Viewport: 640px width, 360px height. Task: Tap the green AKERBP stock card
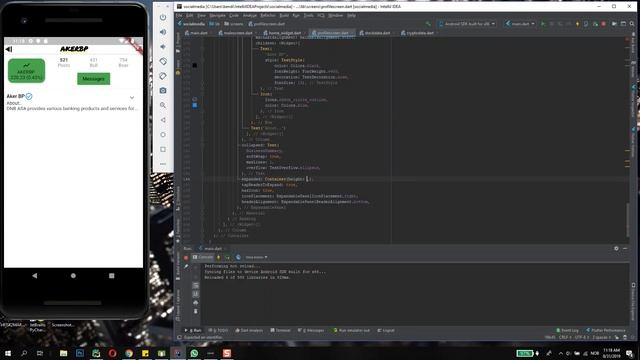coord(27,71)
